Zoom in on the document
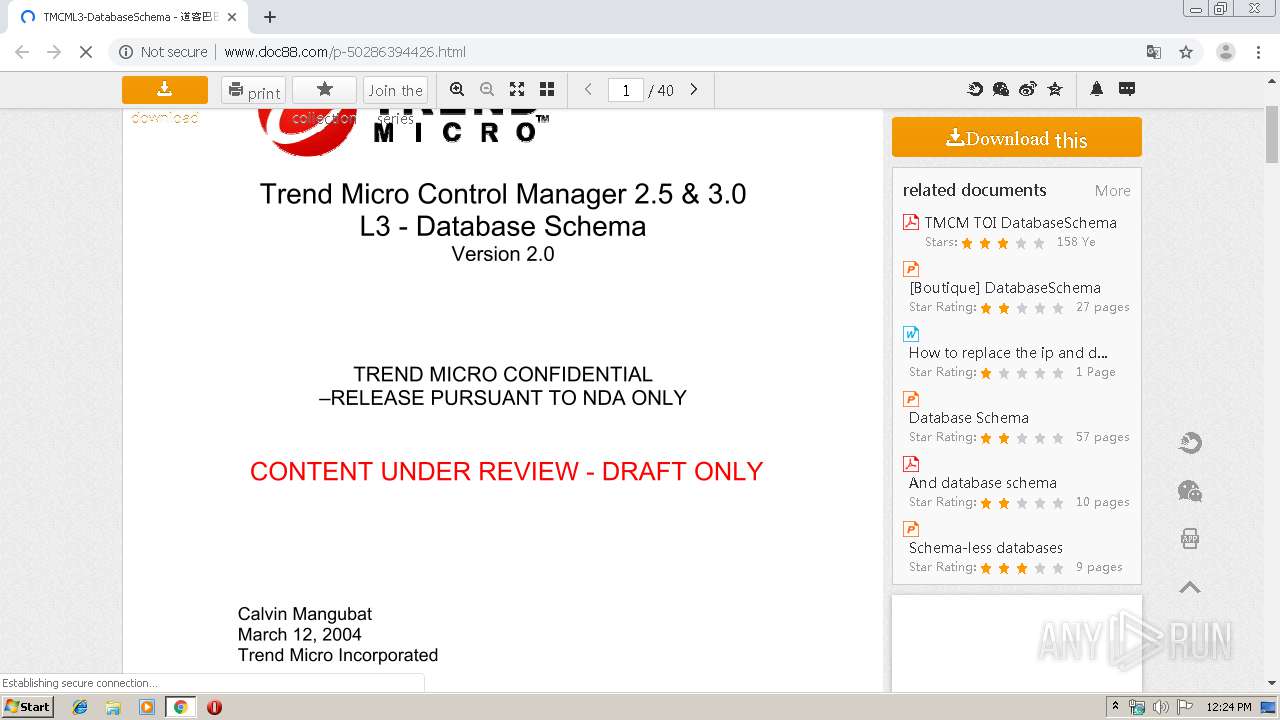This screenshot has height=720, width=1280. [x=457, y=89]
